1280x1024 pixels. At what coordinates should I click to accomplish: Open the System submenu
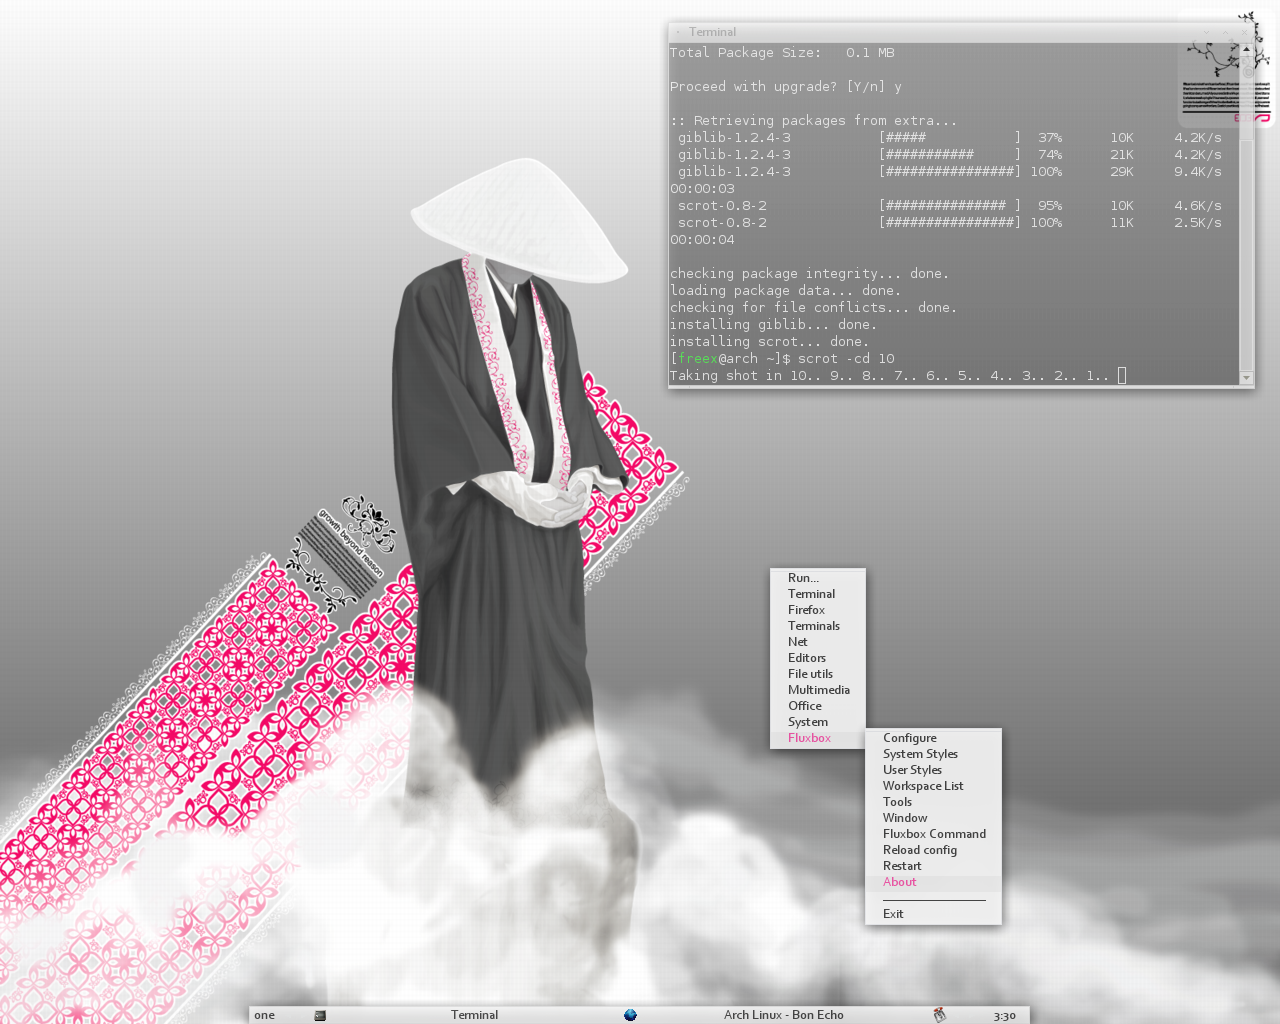(817, 722)
